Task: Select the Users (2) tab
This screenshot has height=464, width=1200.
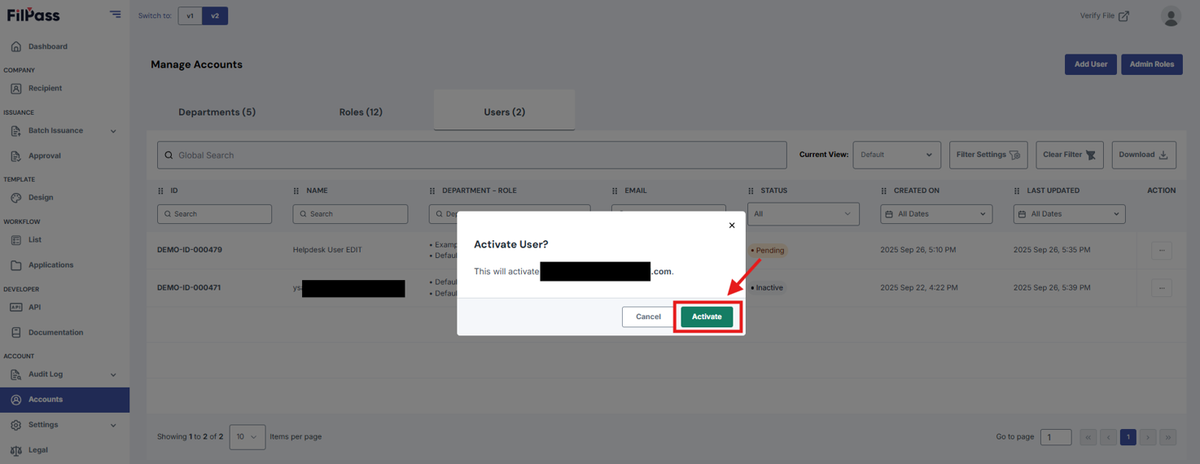Action: (504, 111)
